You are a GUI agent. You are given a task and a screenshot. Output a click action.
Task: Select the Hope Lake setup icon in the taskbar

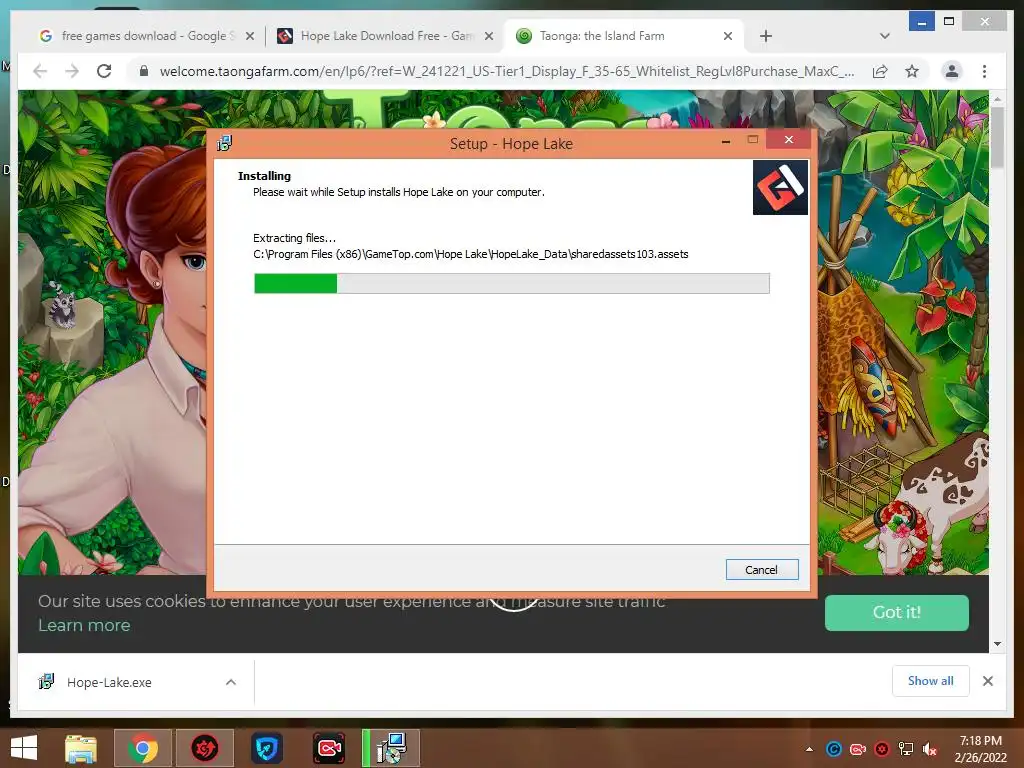pos(391,748)
